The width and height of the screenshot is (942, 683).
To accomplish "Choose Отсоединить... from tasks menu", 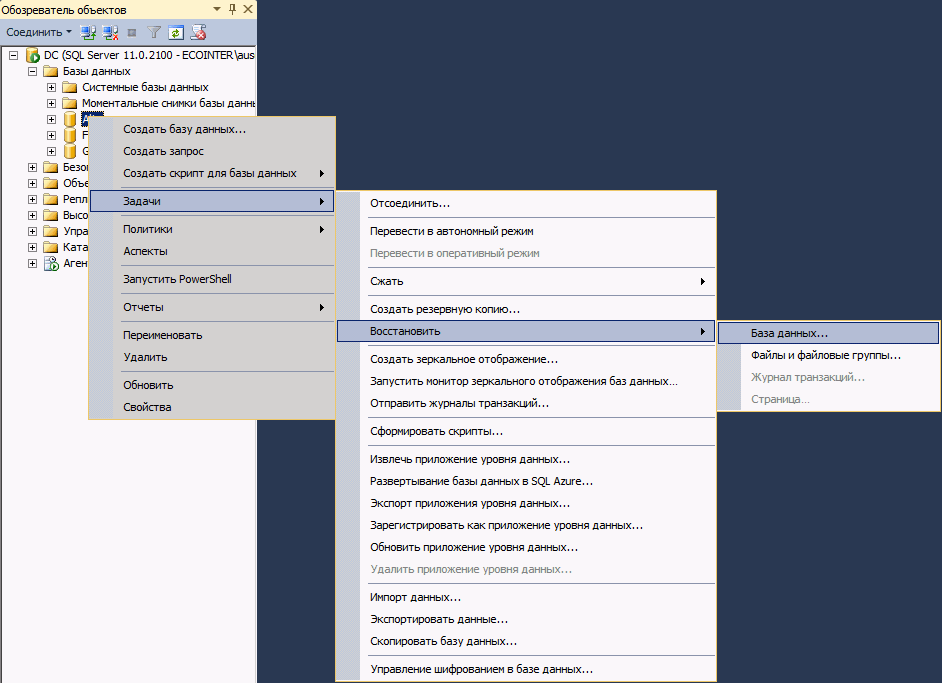I will pyautogui.click(x=410, y=204).
